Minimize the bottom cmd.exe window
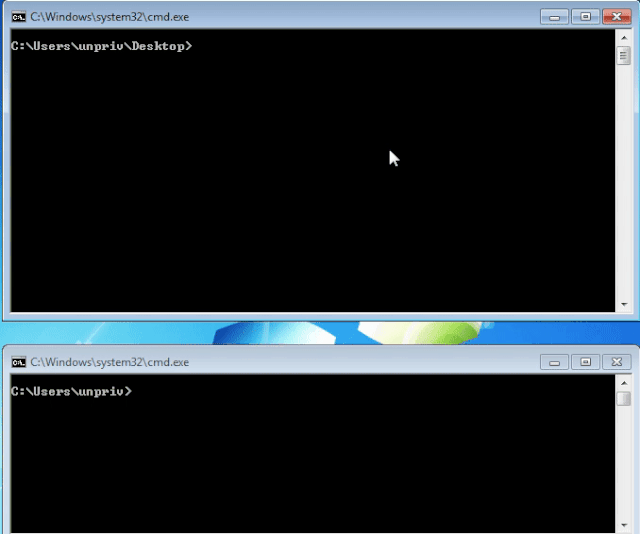640x534 pixels. [554, 362]
